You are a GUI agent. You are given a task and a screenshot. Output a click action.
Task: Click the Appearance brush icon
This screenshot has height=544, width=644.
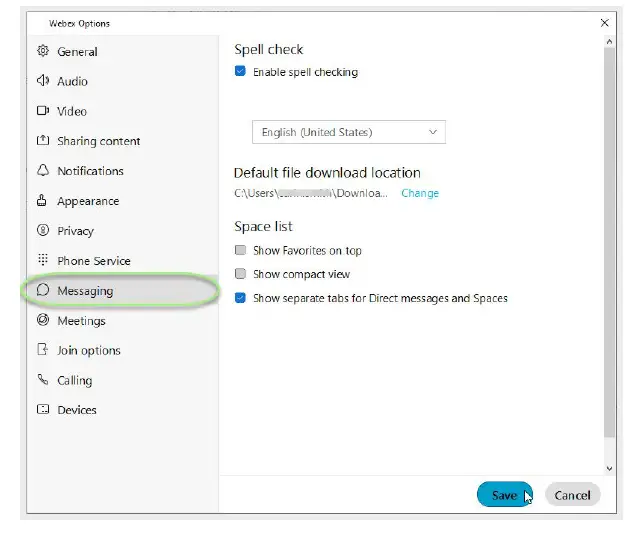point(41,200)
